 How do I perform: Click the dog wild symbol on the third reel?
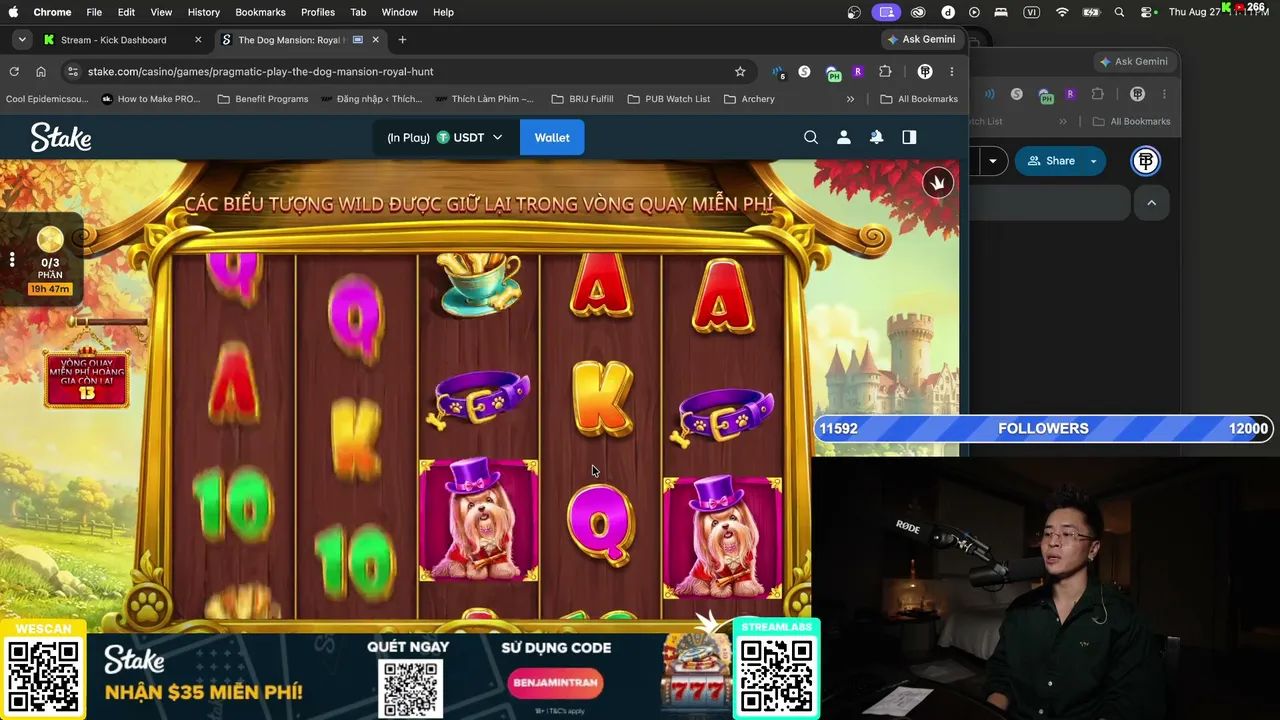479,521
